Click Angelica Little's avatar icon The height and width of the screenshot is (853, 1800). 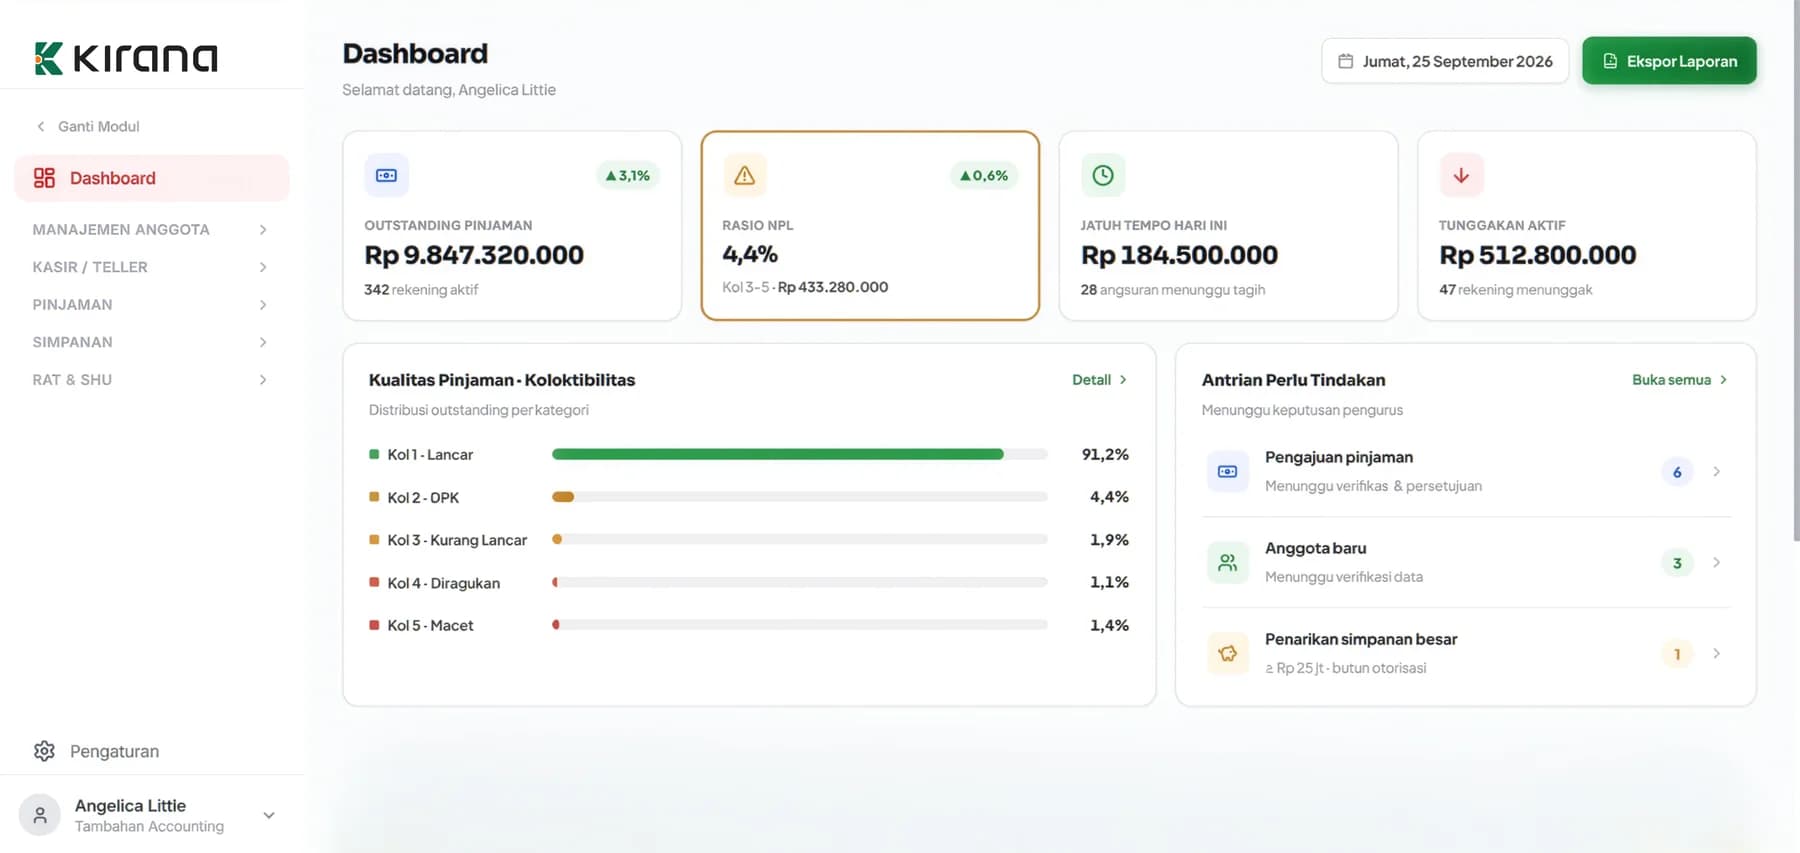pyautogui.click(x=40, y=815)
